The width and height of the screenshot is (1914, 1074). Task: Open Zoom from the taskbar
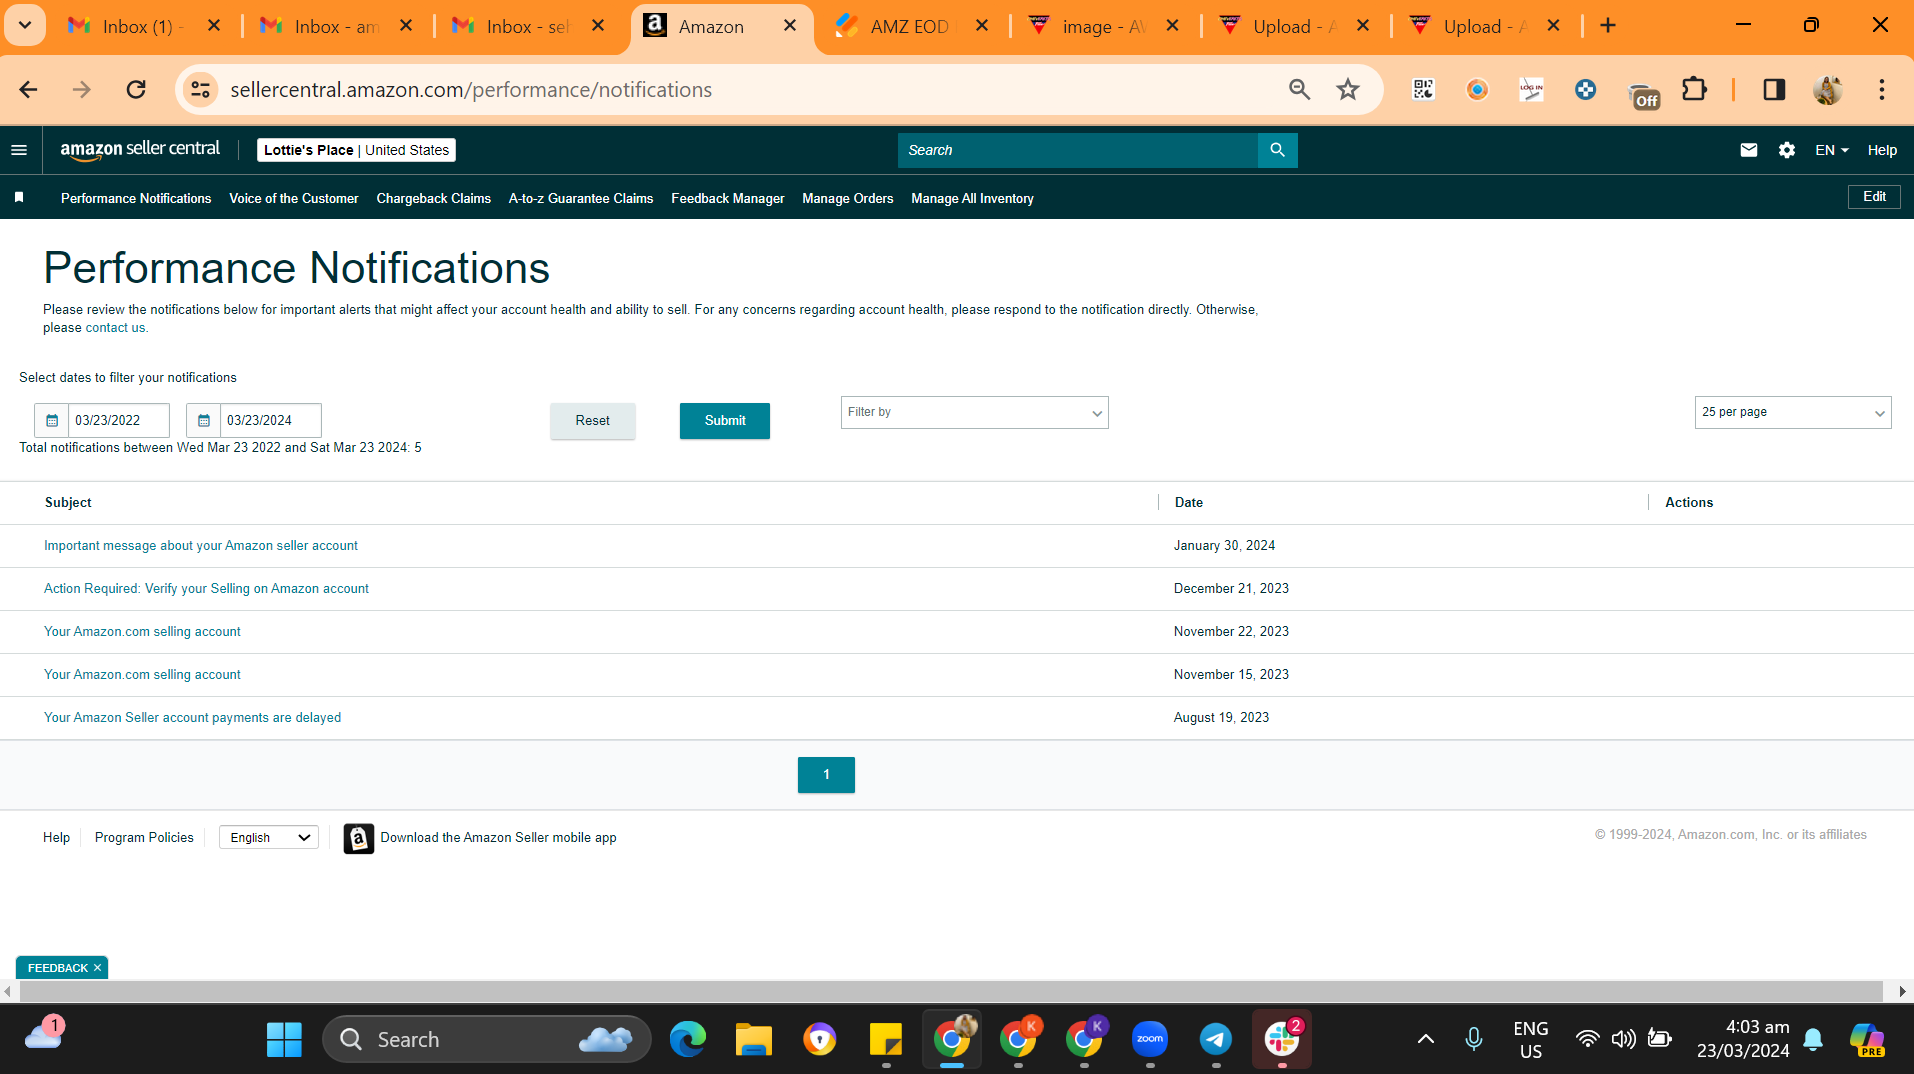click(x=1150, y=1040)
